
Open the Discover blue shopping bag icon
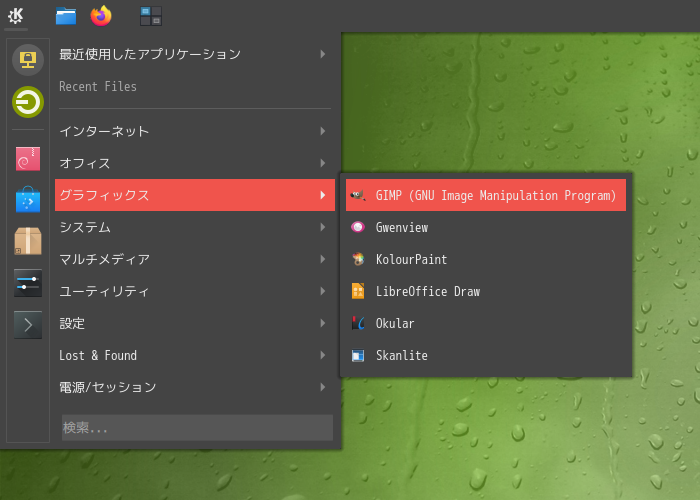tap(28, 199)
